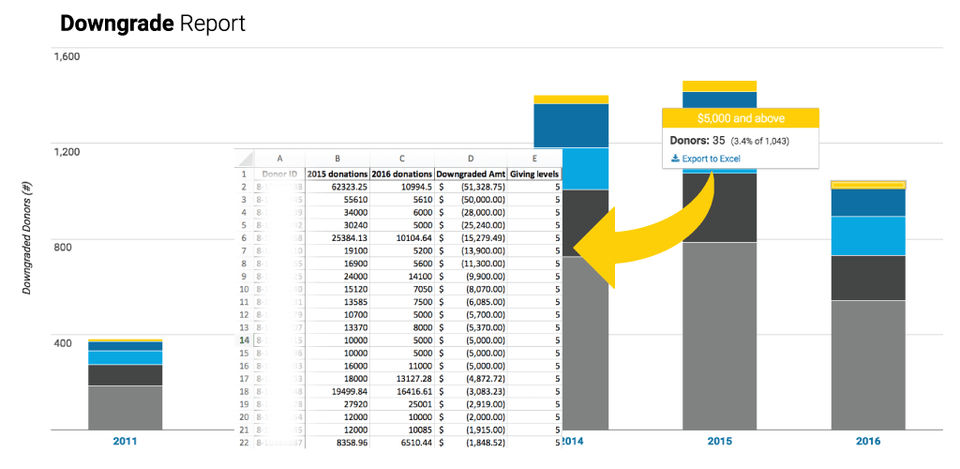Click cell containing 10994.5
Image resolution: width=960 pixels, height=469 pixels.
click(x=402, y=187)
